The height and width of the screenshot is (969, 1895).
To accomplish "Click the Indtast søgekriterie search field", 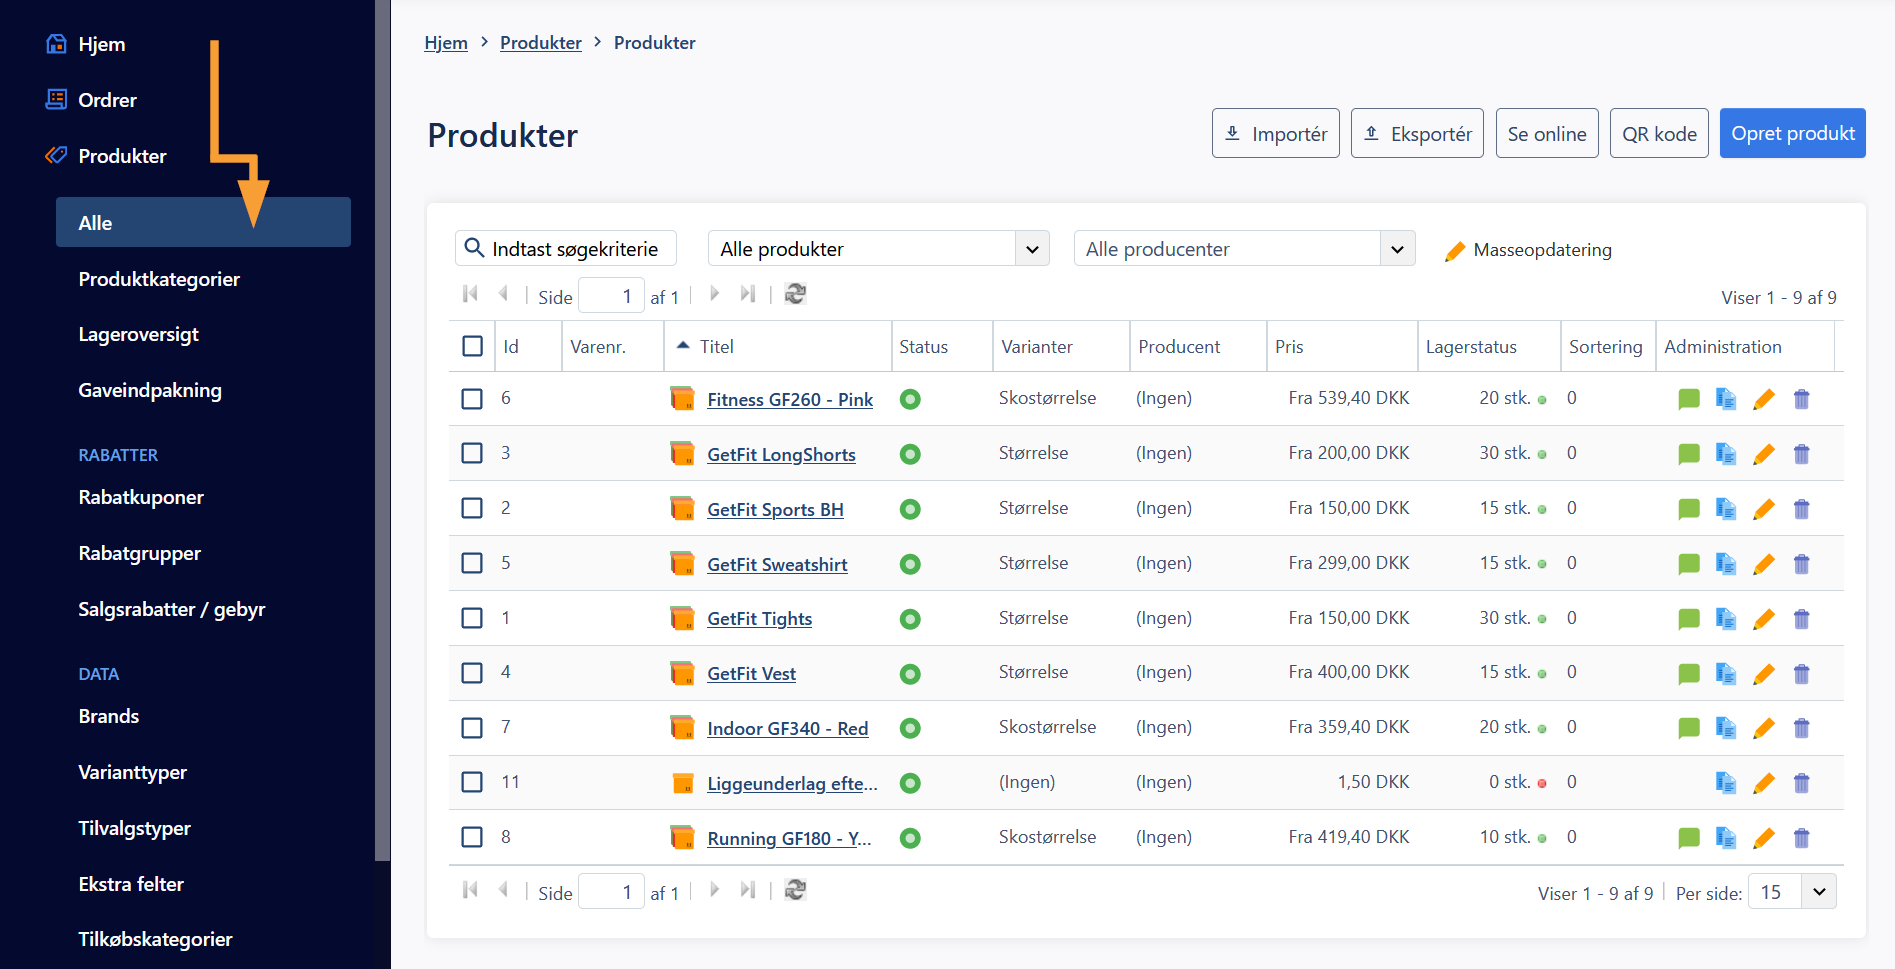I will tap(566, 249).
